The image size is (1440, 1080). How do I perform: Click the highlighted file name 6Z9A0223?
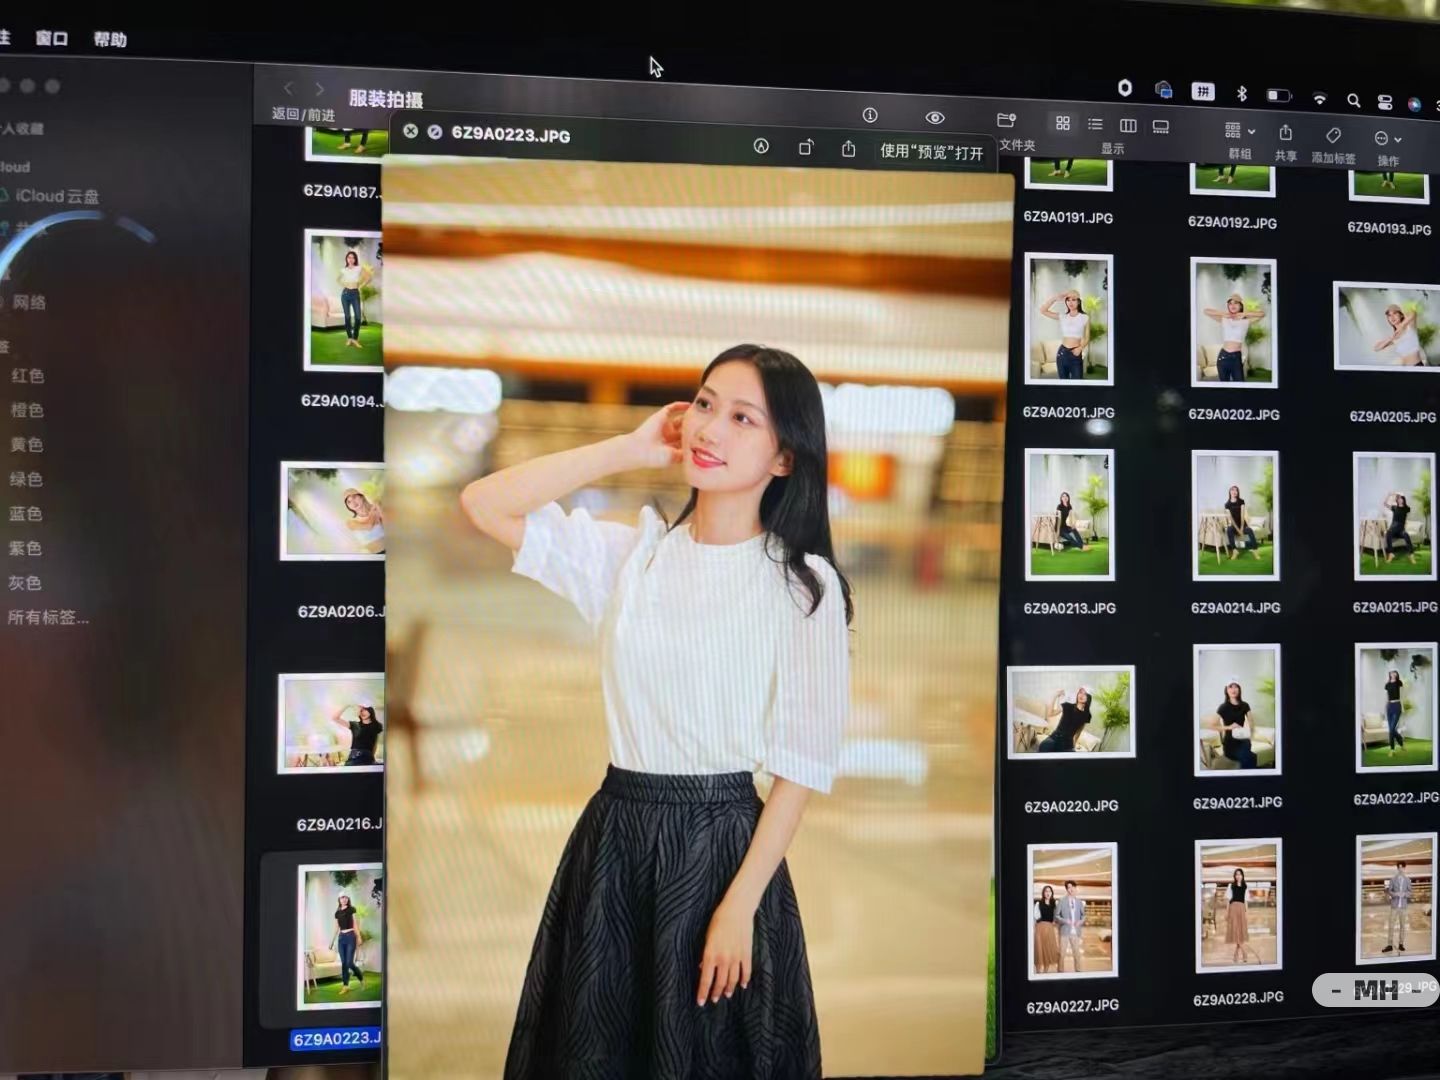(337, 1039)
